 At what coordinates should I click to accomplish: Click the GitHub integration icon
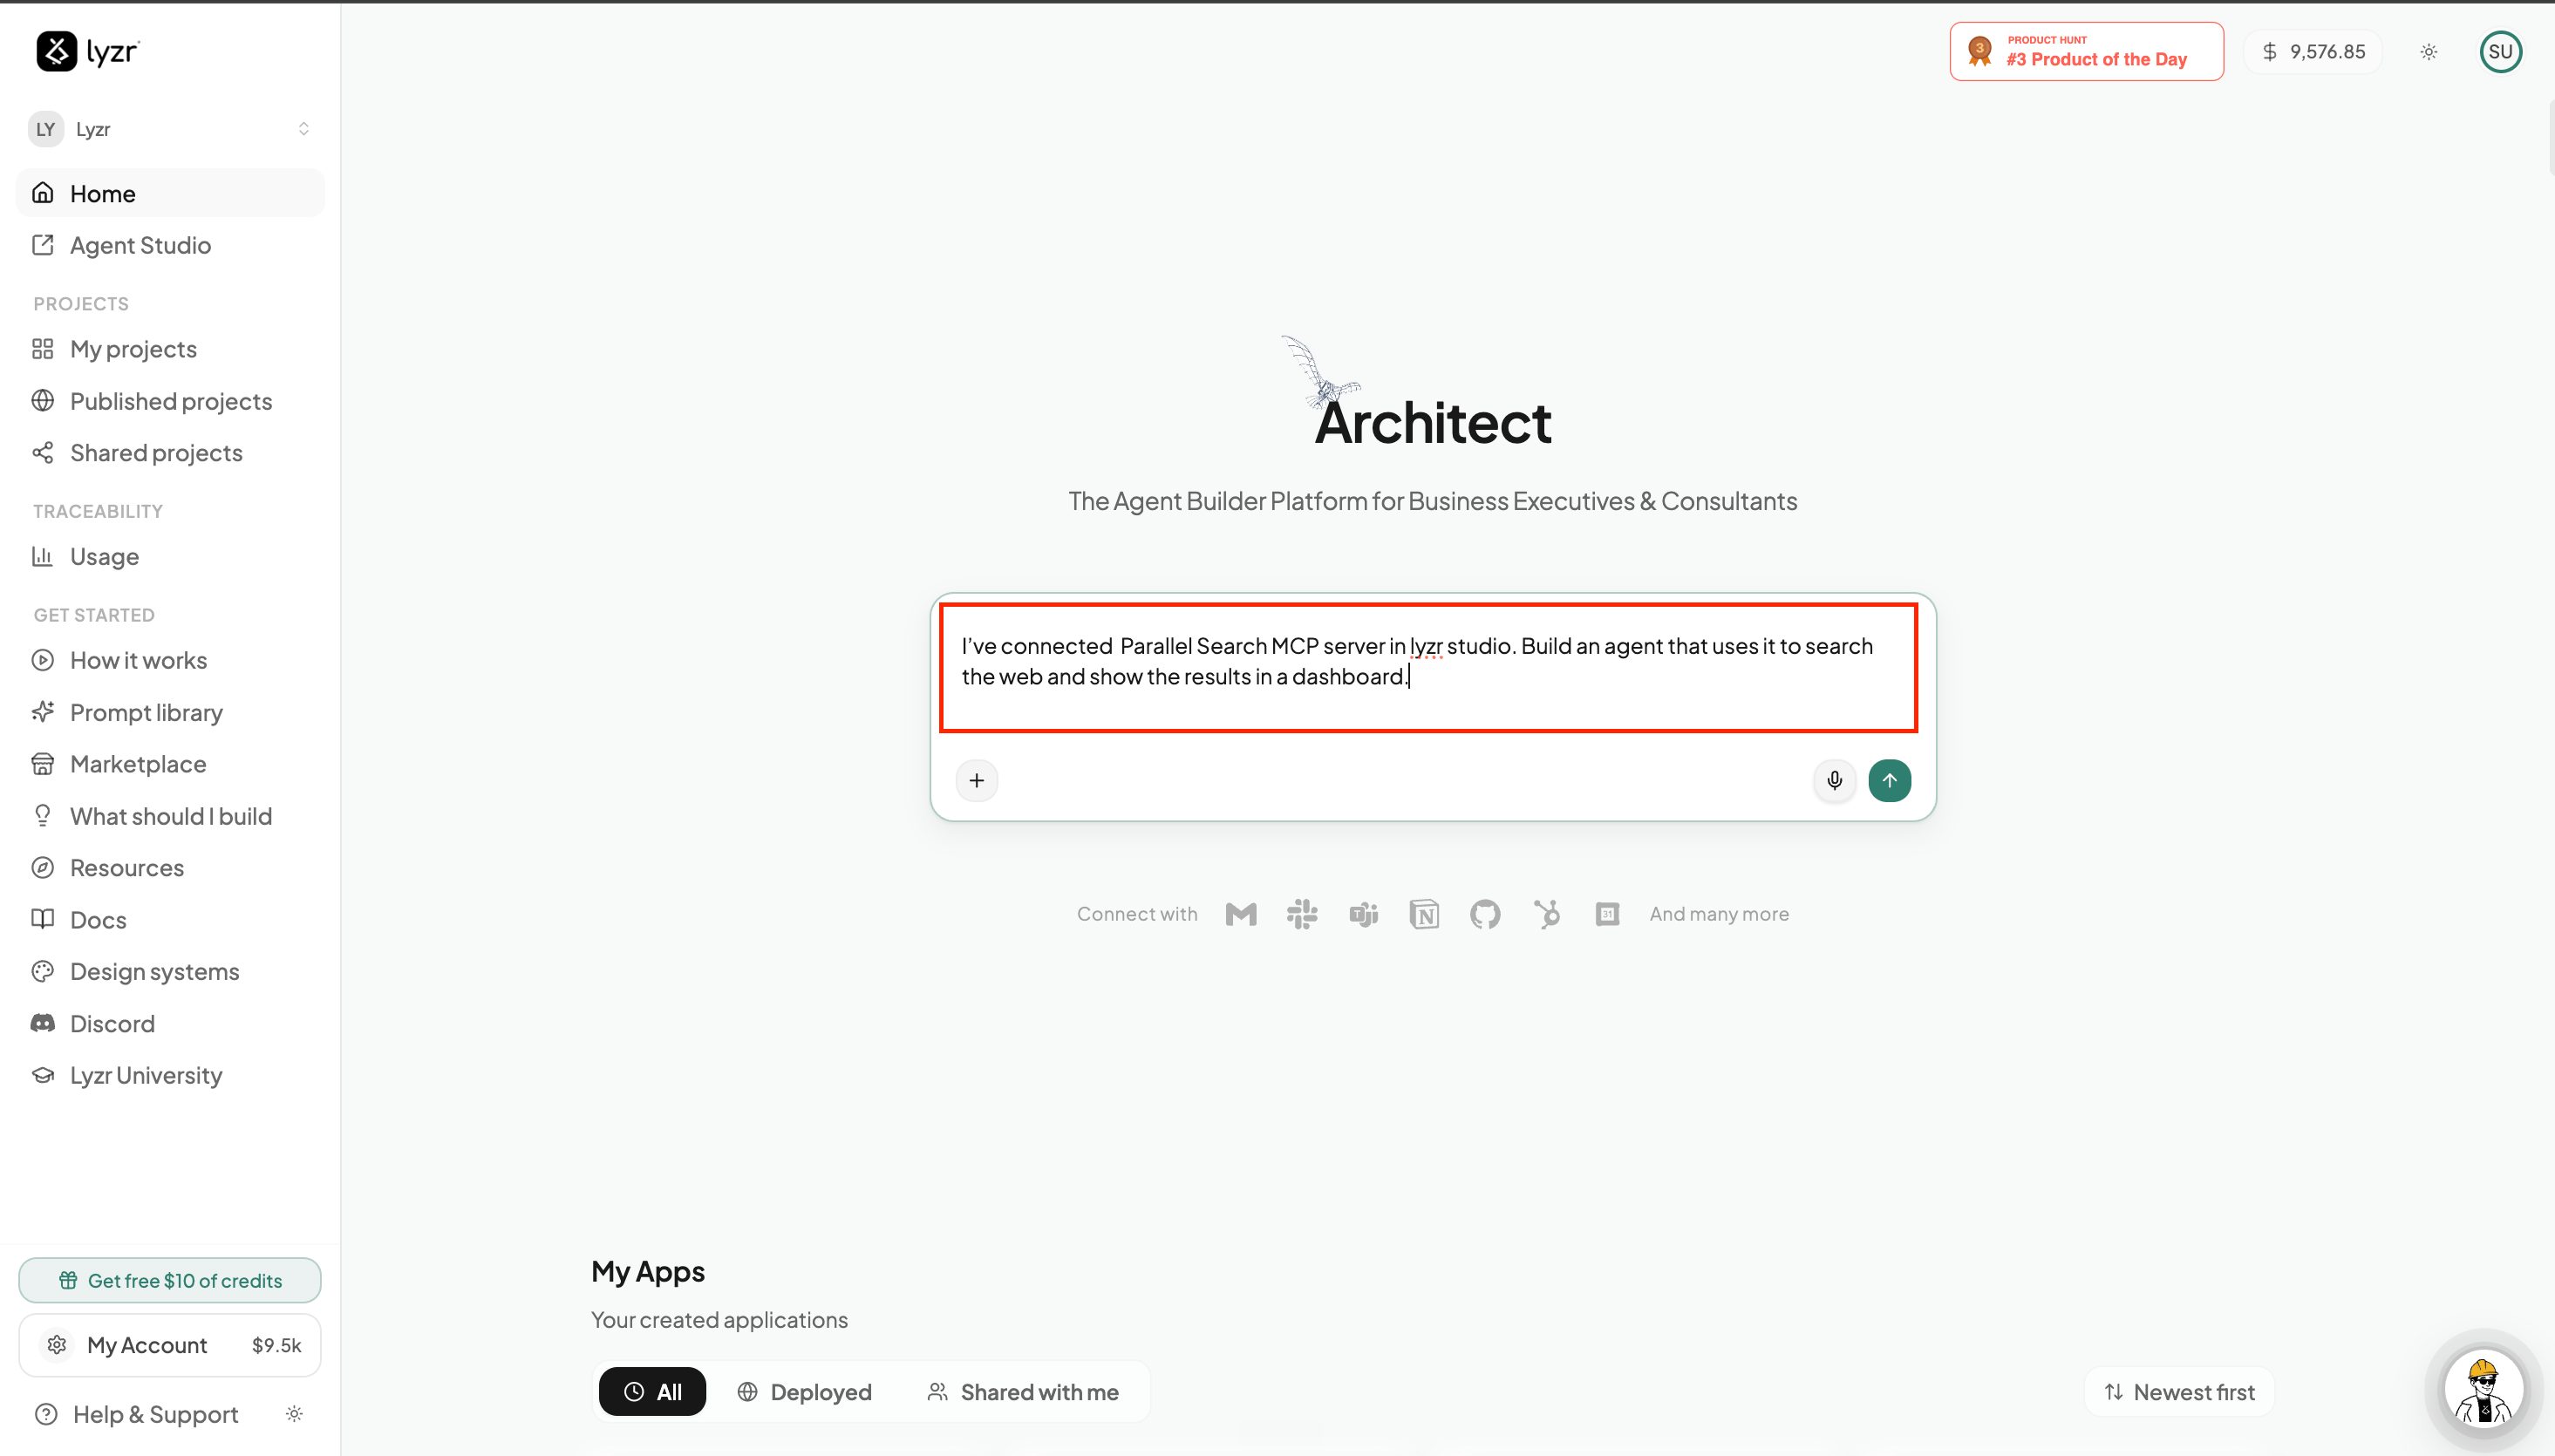[x=1485, y=914]
